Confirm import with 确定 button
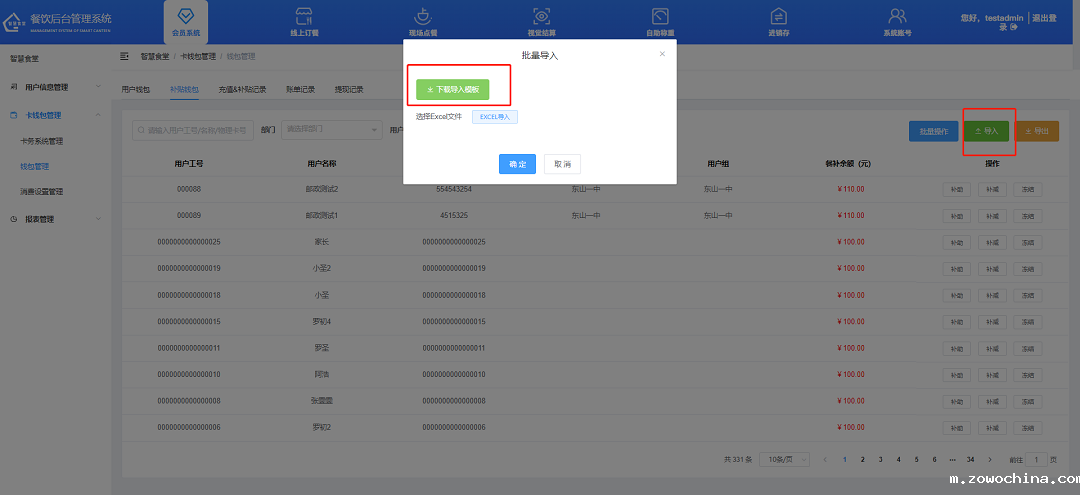Screen dimensions: 1080x495 (x=517, y=164)
